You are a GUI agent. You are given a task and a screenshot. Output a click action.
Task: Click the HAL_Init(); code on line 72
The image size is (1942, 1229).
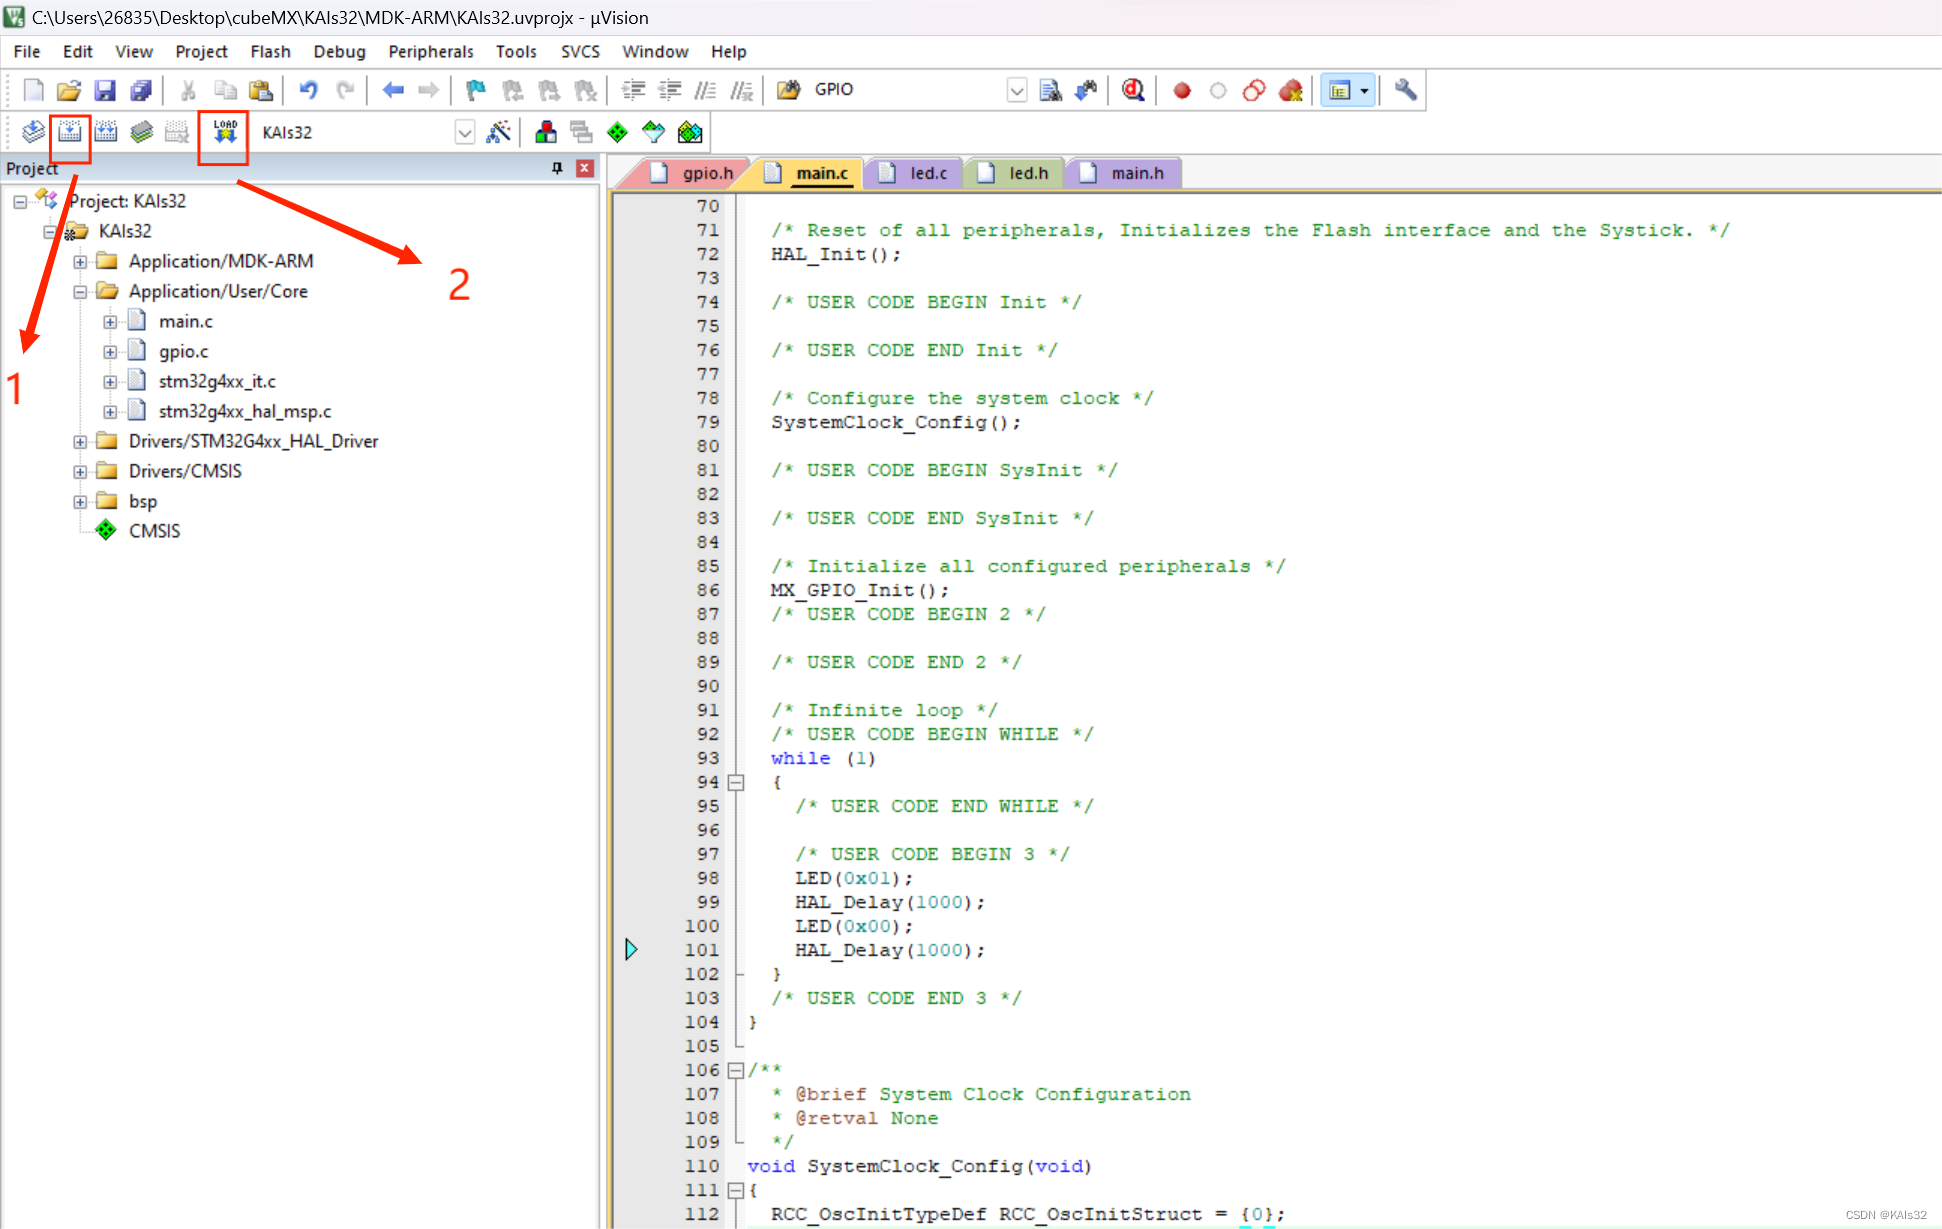click(x=835, y=255)
